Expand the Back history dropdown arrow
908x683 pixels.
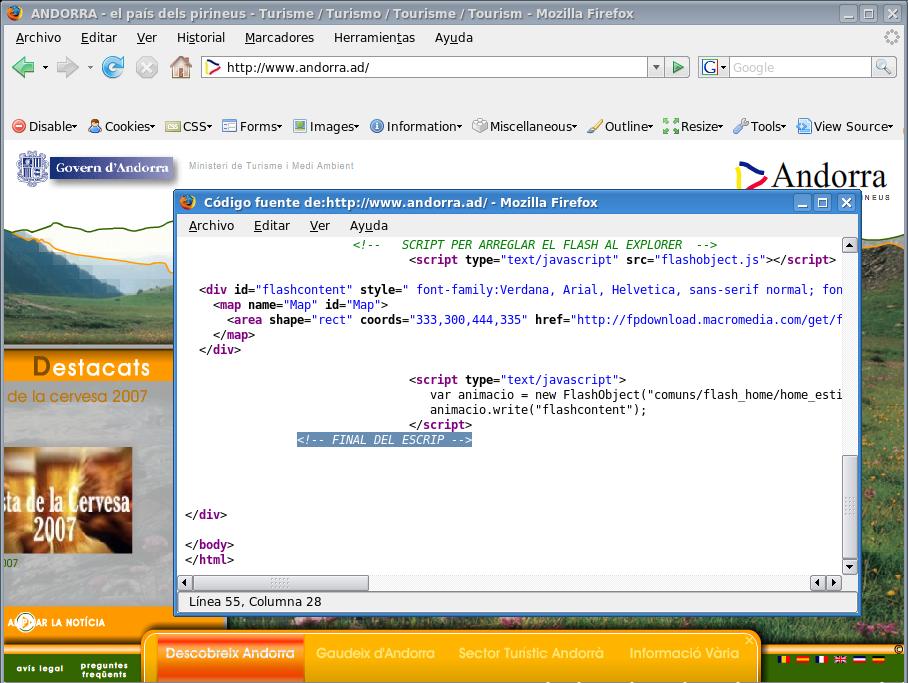pyautogui.click(x=45, y=68)
